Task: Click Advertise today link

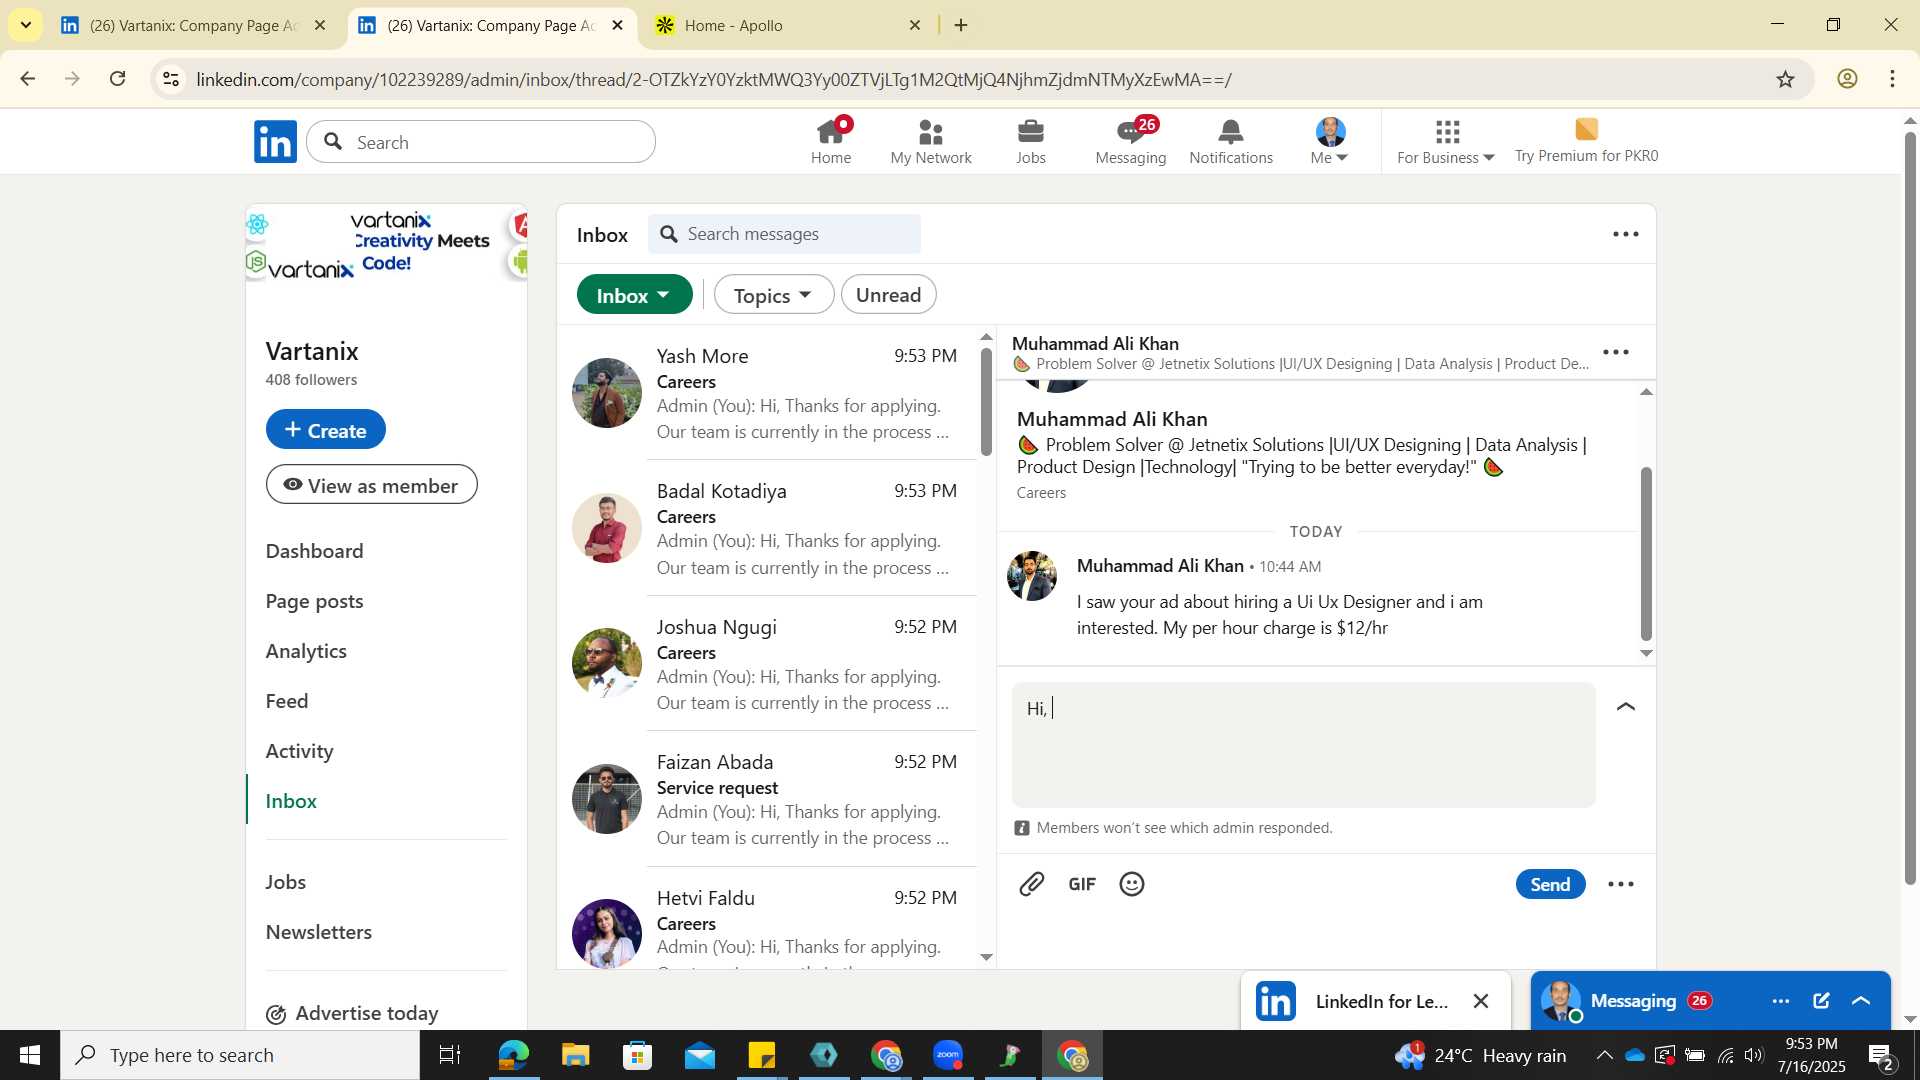Action: coord(352,1013)
